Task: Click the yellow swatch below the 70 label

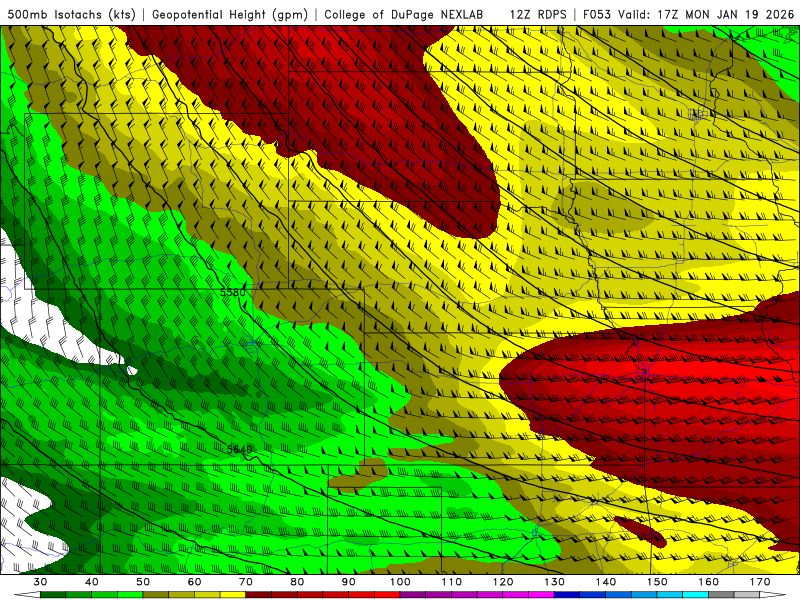Action: [x=233, y=595]
